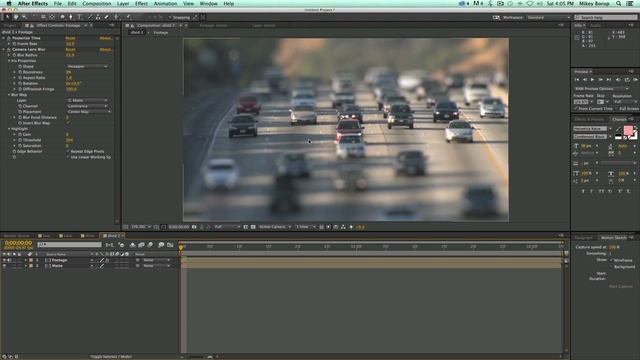Open the Animation menu
The width and height of the screenshot is (640, 360).
[165, 4]
